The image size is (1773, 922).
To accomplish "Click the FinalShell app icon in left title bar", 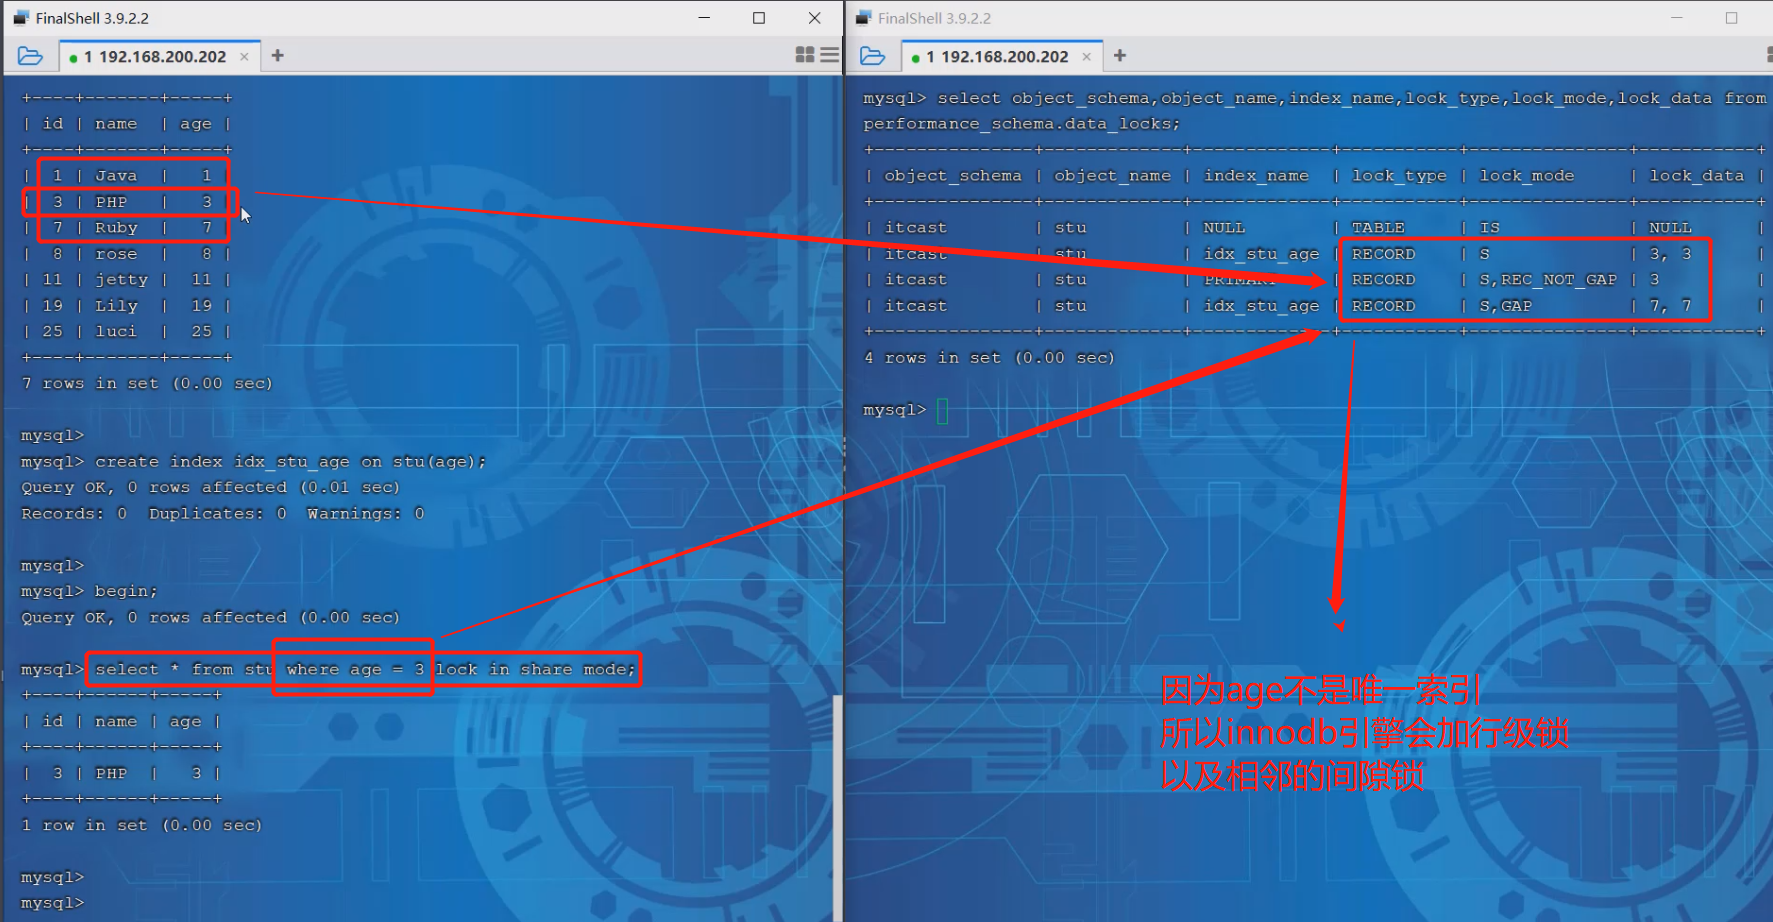I will tap(21, 18).
